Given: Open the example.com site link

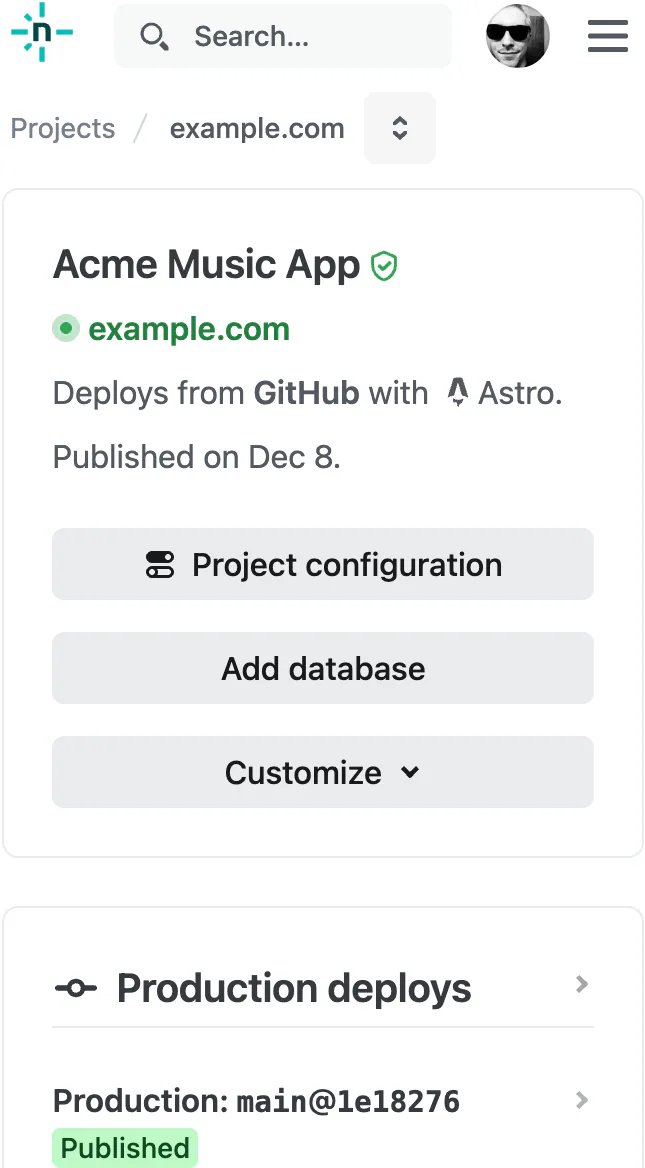Looking at the screenshot, I should (x=189, y=328).
